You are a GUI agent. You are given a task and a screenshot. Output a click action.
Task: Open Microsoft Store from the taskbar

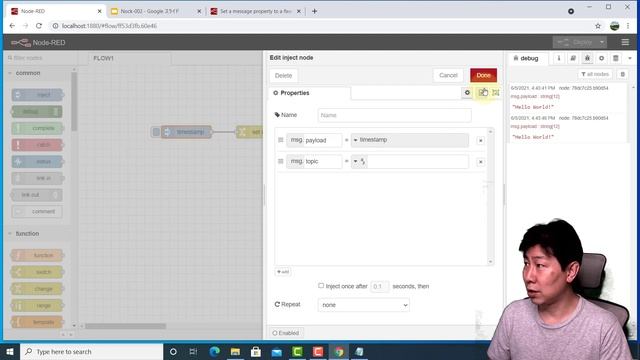click(x=256, y=351)
